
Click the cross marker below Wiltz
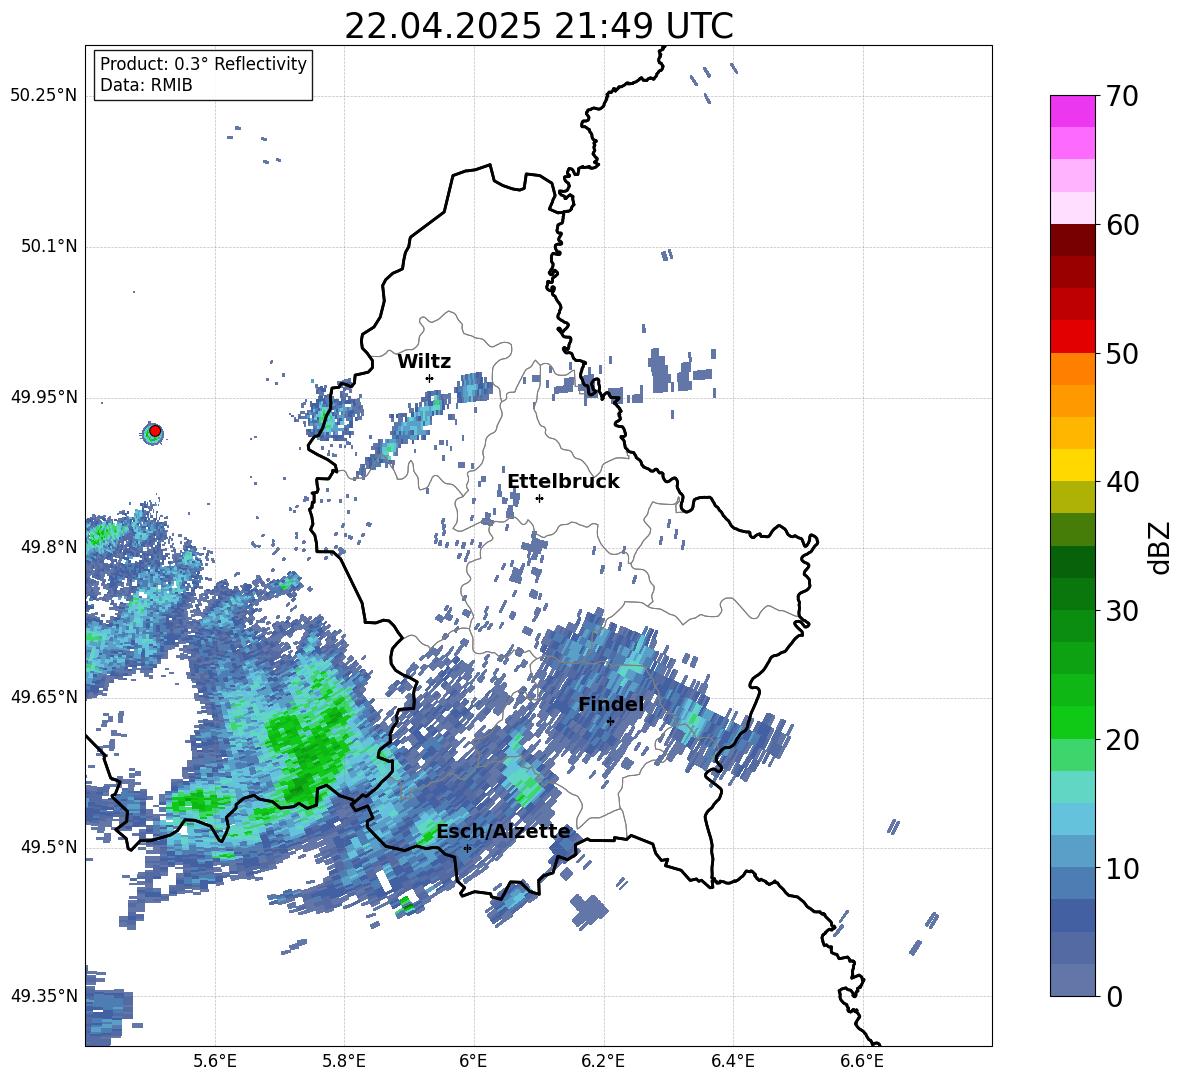tap(429, 378)
